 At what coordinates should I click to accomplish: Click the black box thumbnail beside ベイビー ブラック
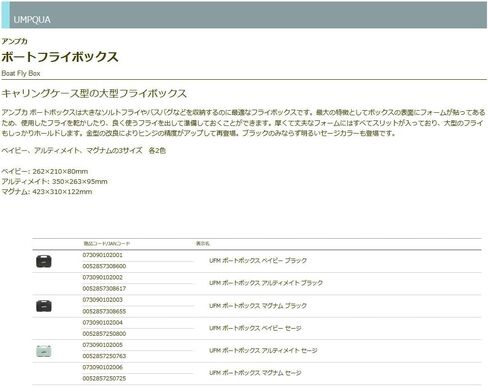(44, 261)
